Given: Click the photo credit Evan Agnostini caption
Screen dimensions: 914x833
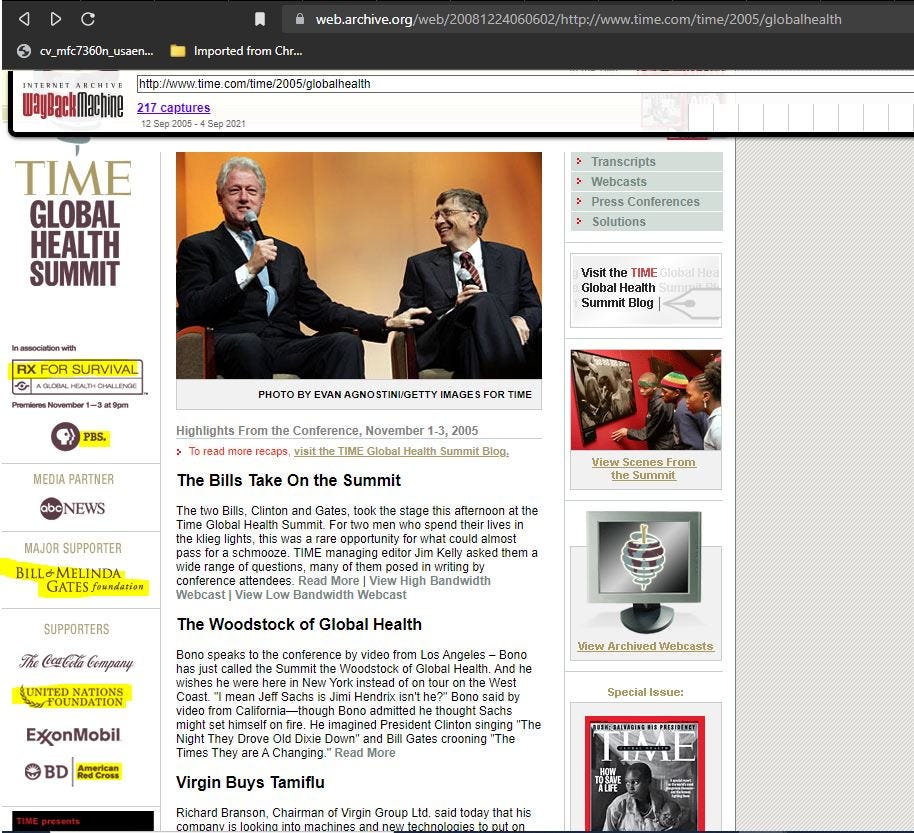Looking at the screenshot, I should click(395, 395).
